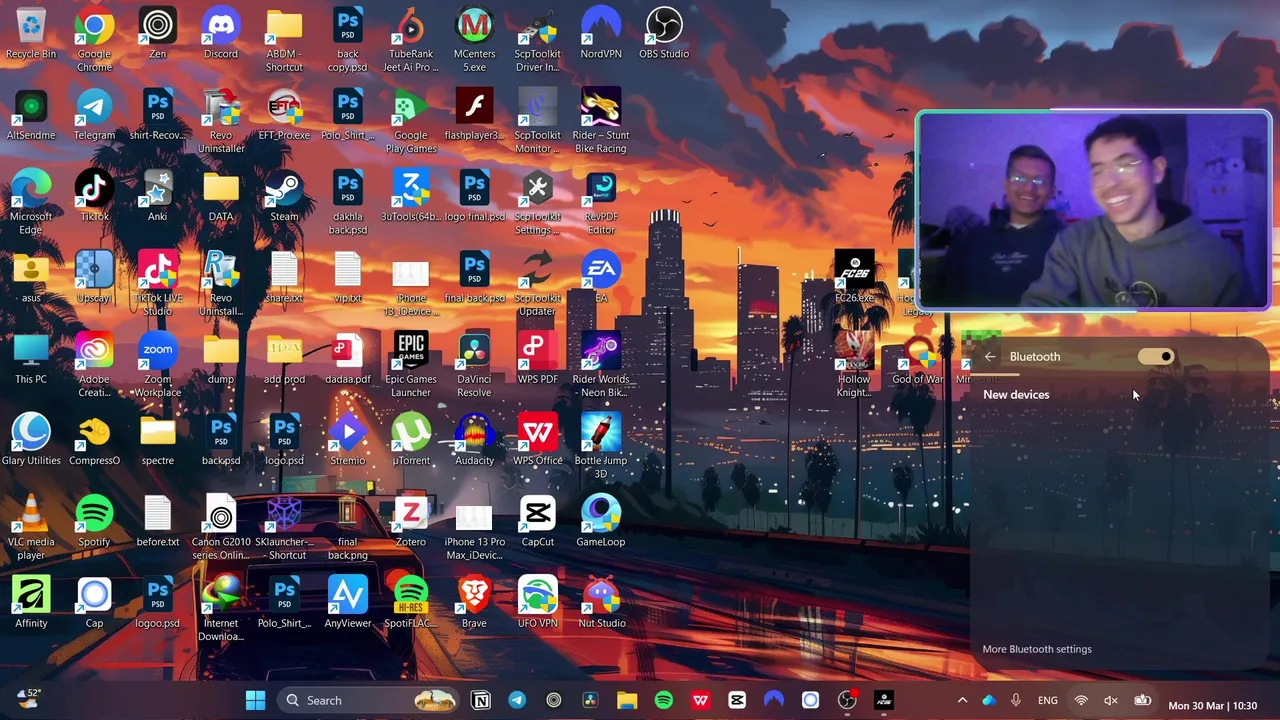
Task: Open the Zoom Workplace desktop icon
Action: (x=157, y=365)
